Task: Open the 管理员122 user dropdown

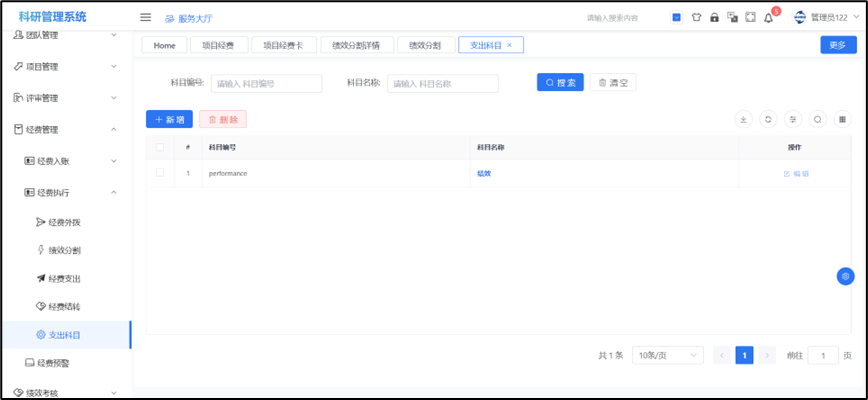Action: [827, 18]
